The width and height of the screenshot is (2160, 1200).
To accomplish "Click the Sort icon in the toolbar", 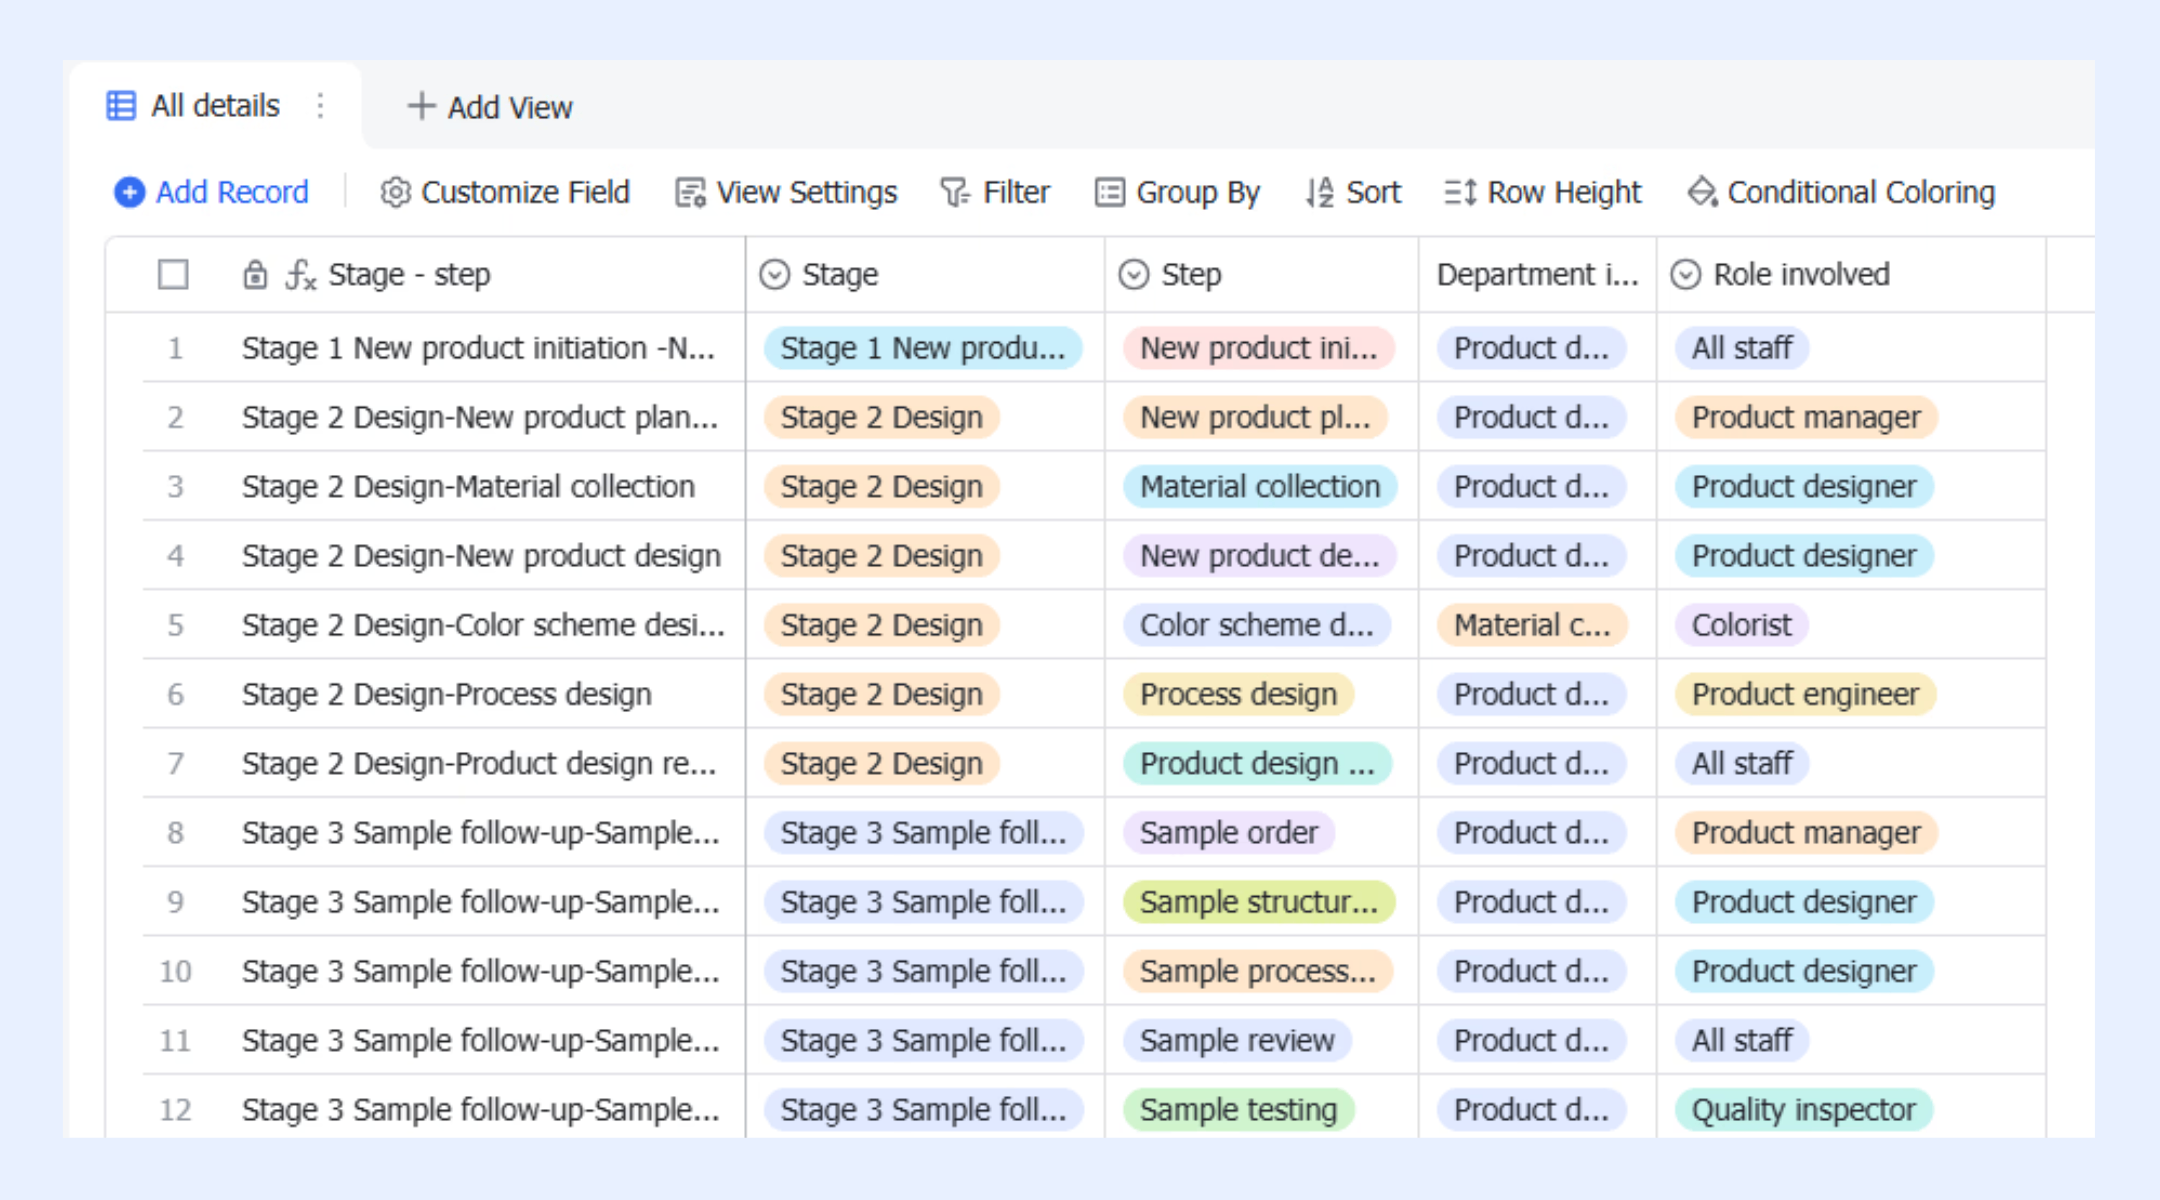I will (x=1319, y=192).
